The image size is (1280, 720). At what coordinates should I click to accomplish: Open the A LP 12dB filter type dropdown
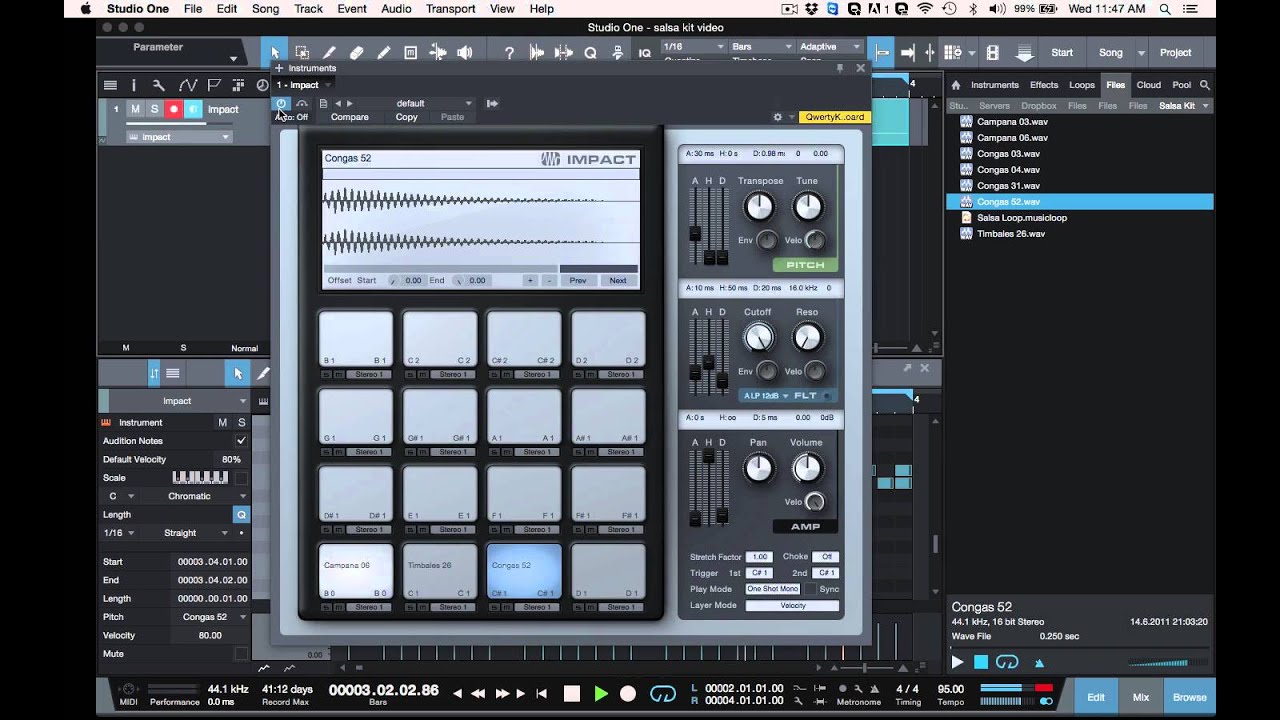click(x=765, y=396)
